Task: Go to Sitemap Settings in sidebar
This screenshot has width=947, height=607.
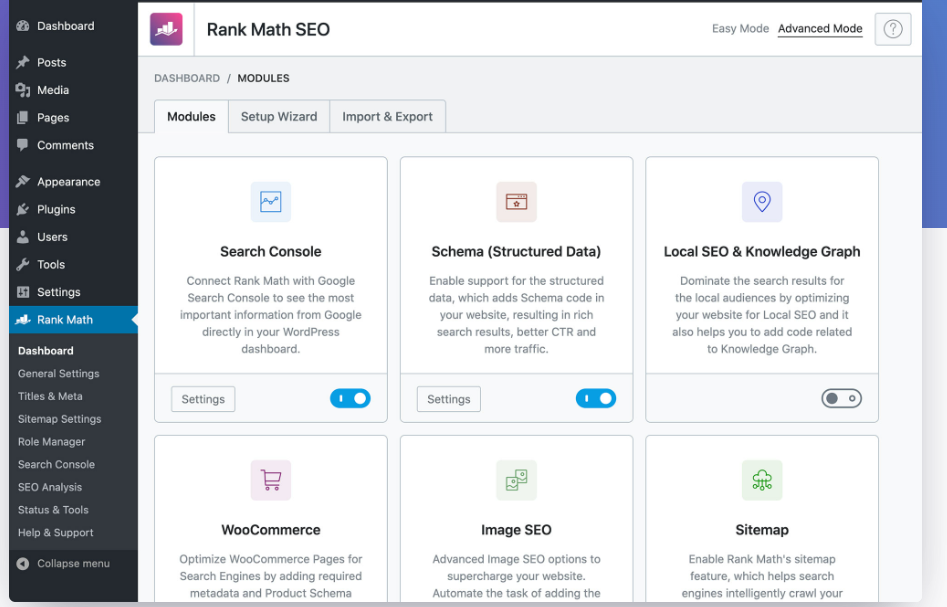Action: (59, 419)
